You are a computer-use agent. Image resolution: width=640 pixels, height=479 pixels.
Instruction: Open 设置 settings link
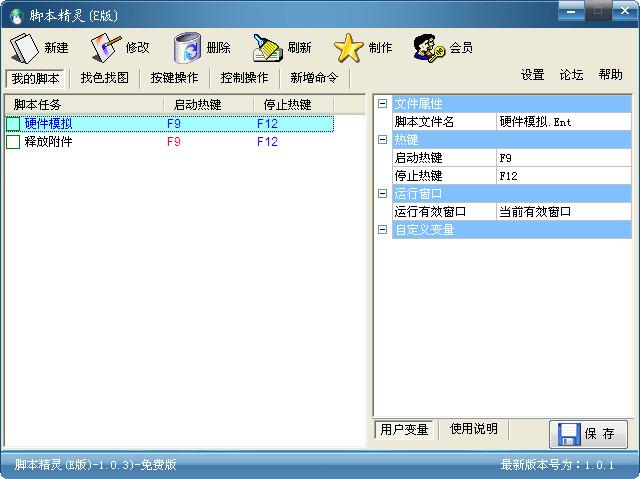click(533, 75)
